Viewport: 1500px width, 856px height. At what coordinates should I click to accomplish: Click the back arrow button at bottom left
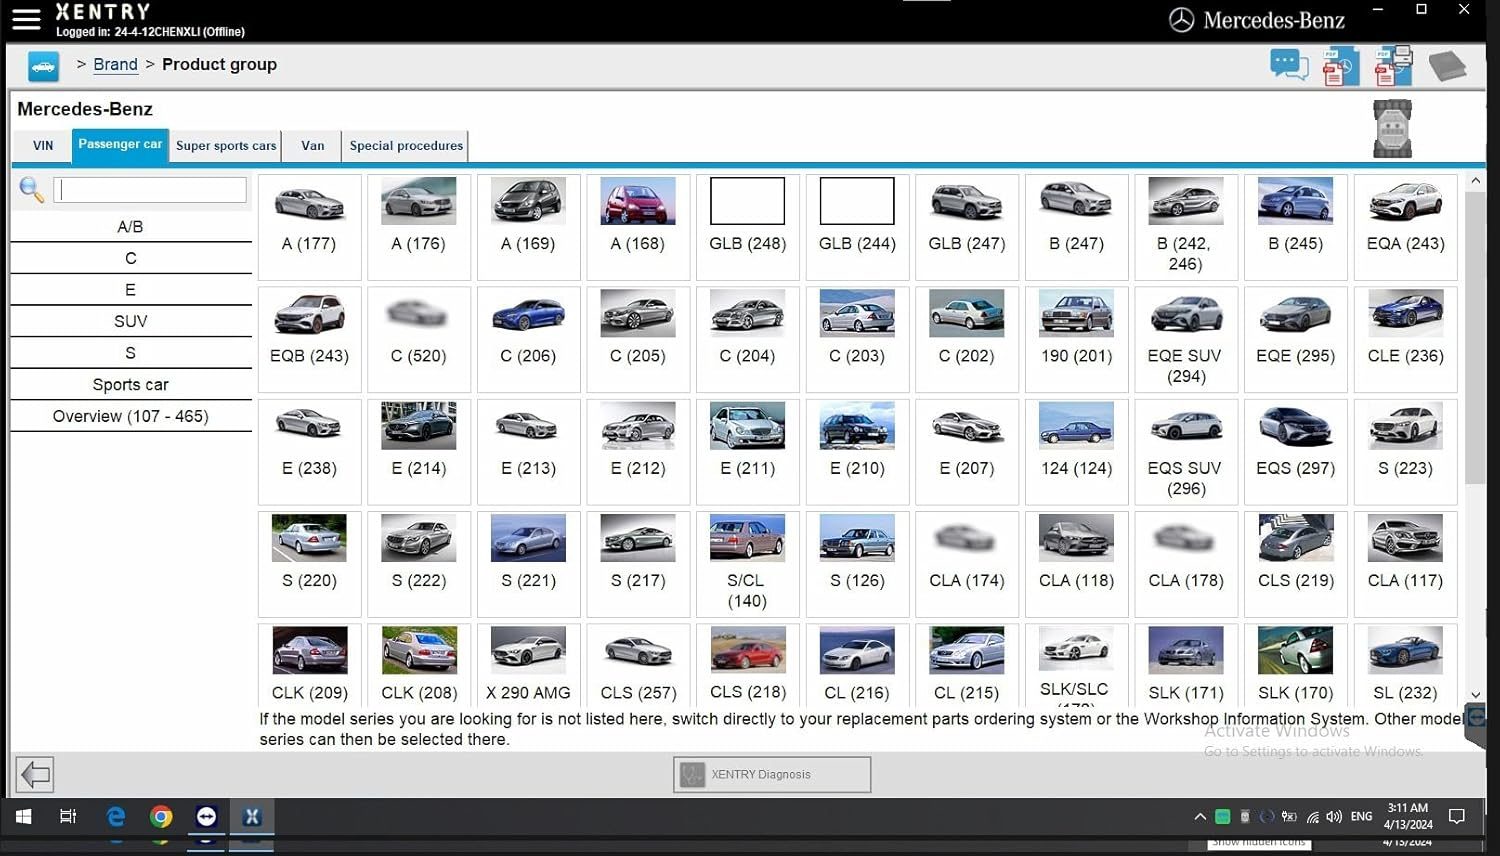tap(35, 774)
